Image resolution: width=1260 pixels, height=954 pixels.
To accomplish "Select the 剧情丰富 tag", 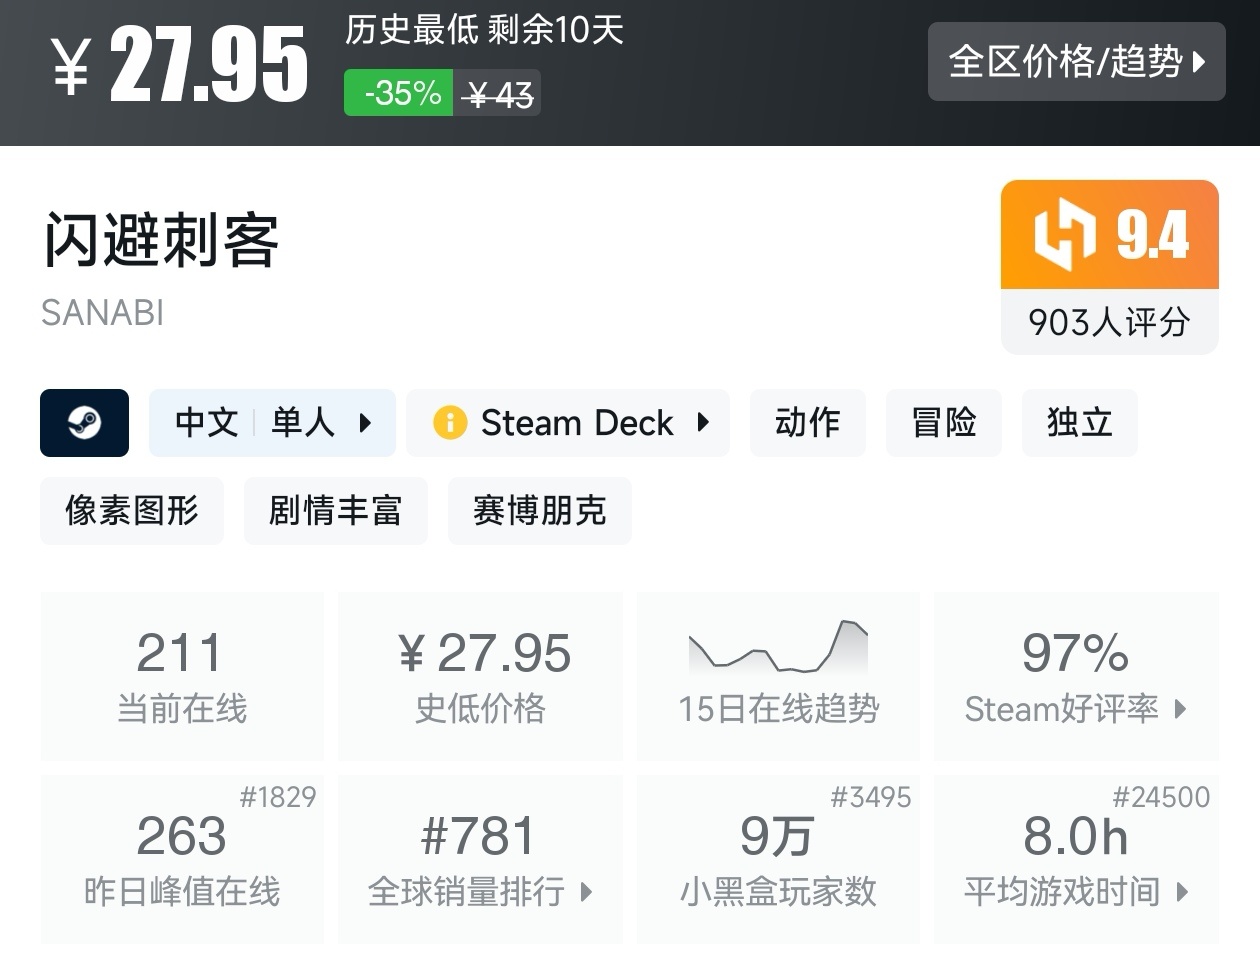I will 335,511.
